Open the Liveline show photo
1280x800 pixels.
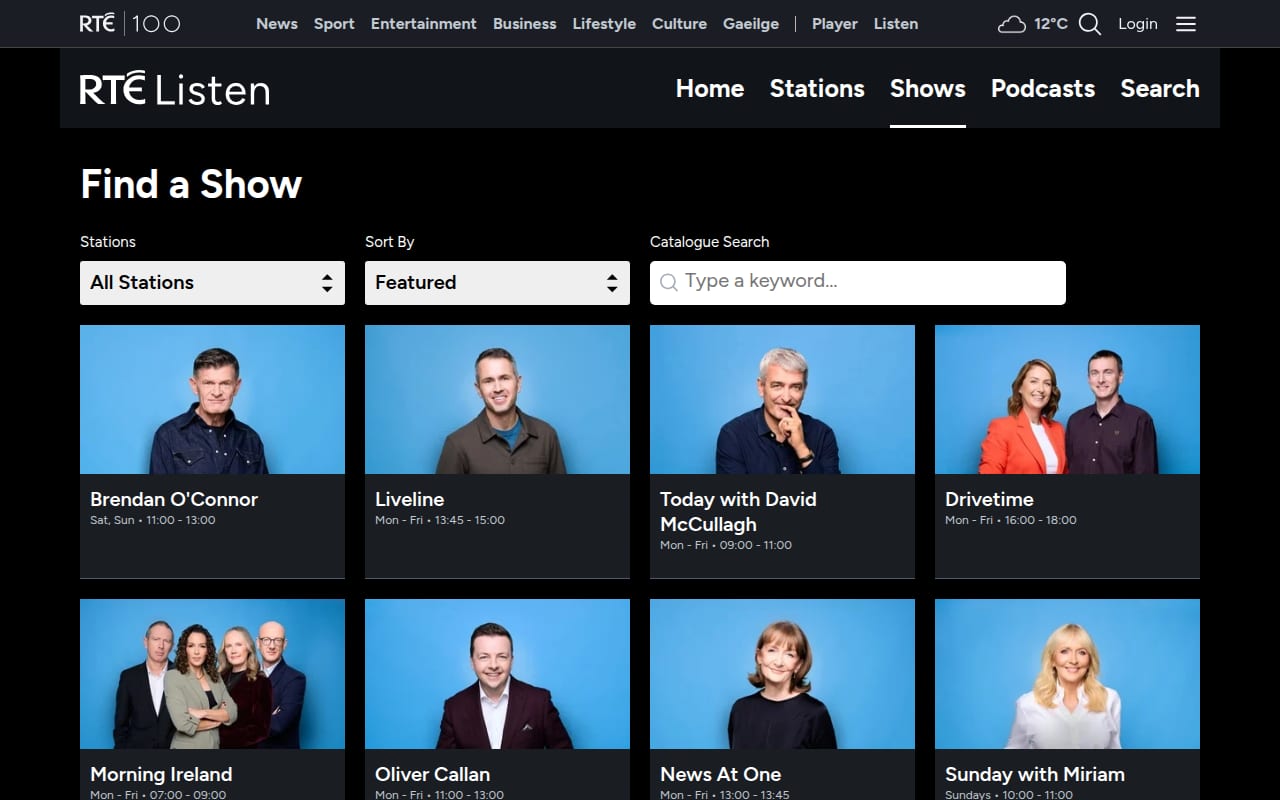click(x=497, y=399)
